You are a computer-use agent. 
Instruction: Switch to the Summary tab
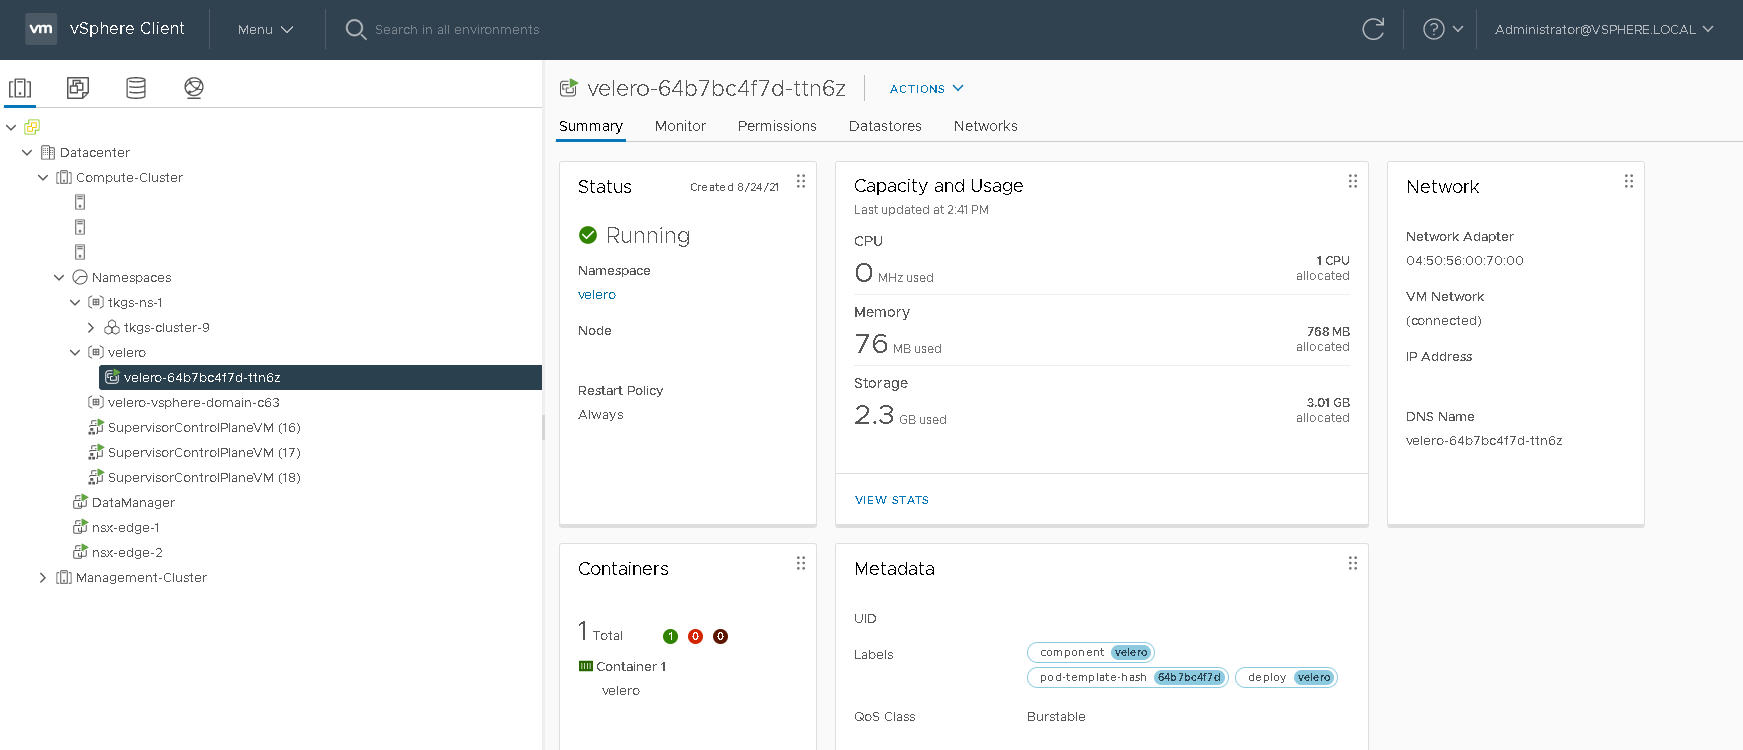[591, 126]
